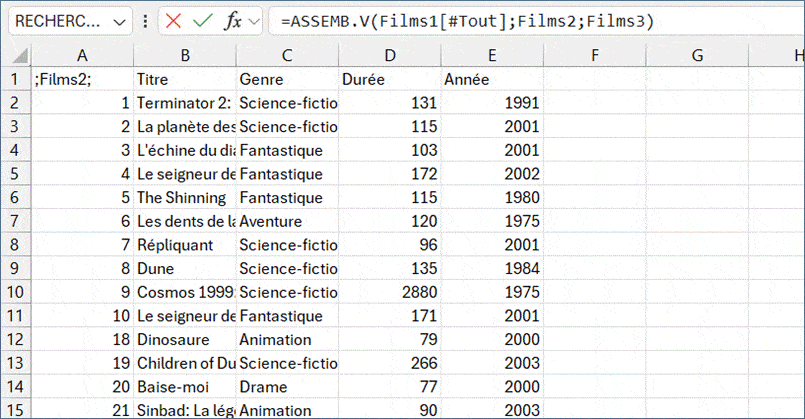The width and height of the screenshot is (805, 419).
Task: Select column E header
Action: tap(492, 55)
